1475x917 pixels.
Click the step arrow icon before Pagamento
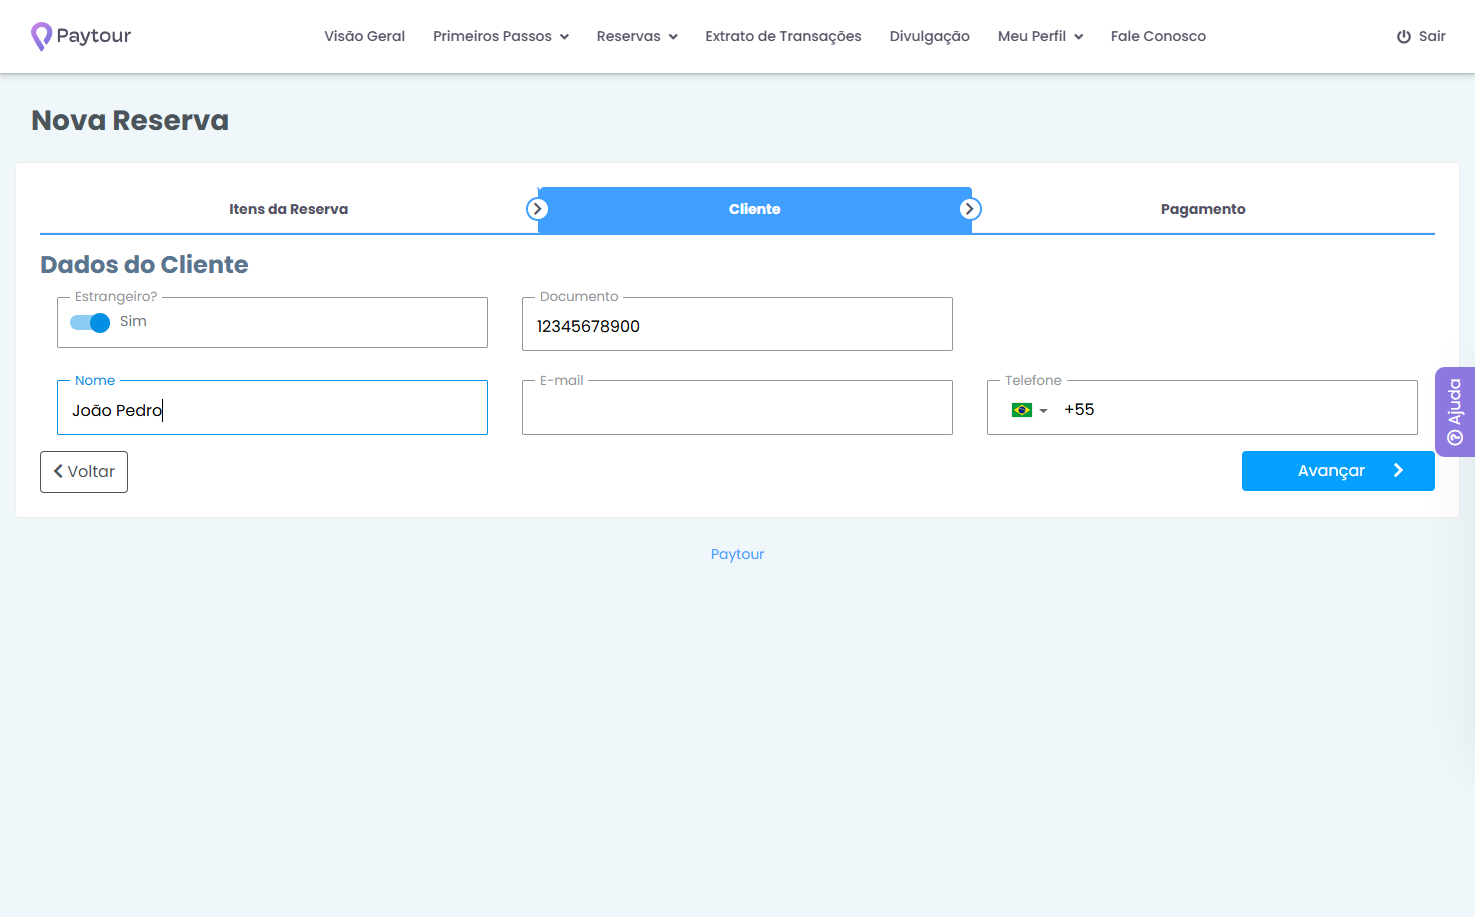(970, 209)
